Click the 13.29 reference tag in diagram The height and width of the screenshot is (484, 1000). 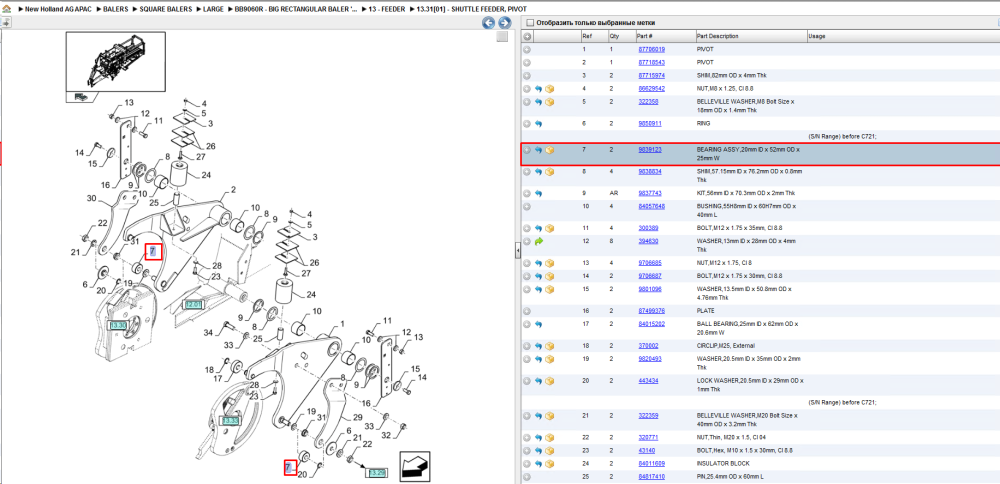pos(376,473)
